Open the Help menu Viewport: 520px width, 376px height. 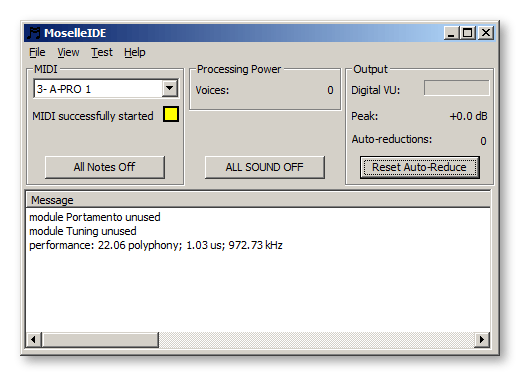pyautogui.click(x=135, y=52)
